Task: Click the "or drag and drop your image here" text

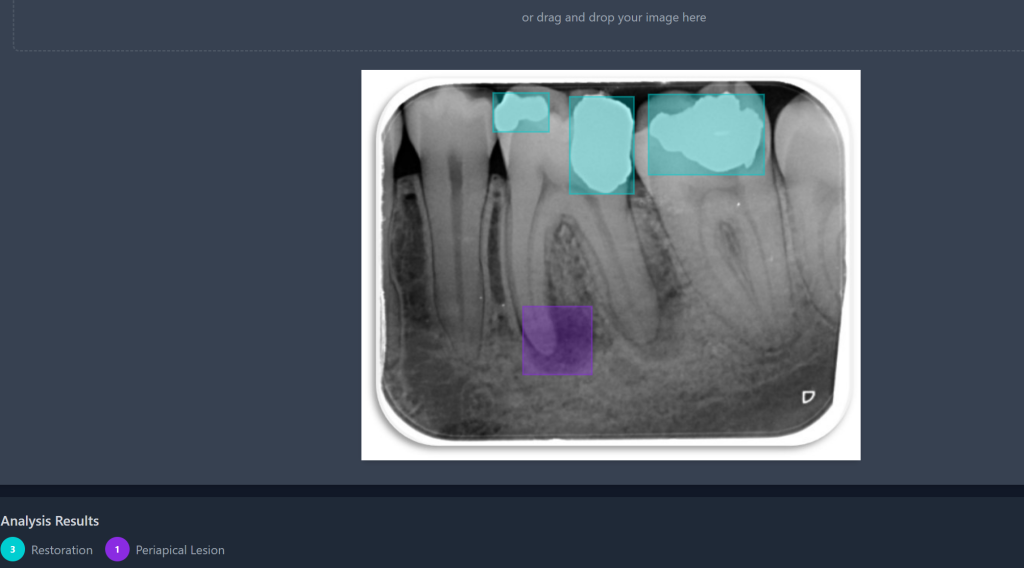Action: point(613,17)
